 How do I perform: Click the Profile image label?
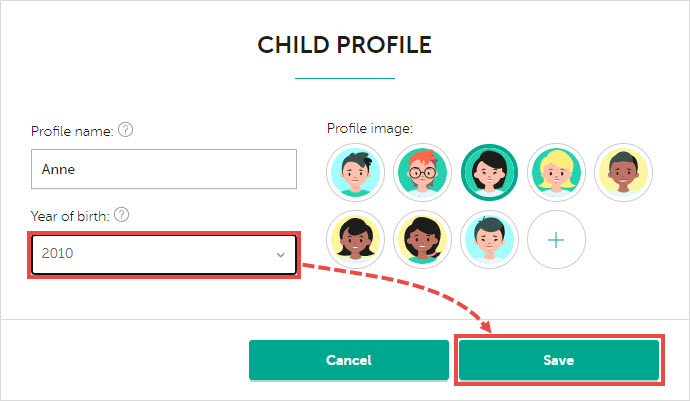[x=370, y=129]
